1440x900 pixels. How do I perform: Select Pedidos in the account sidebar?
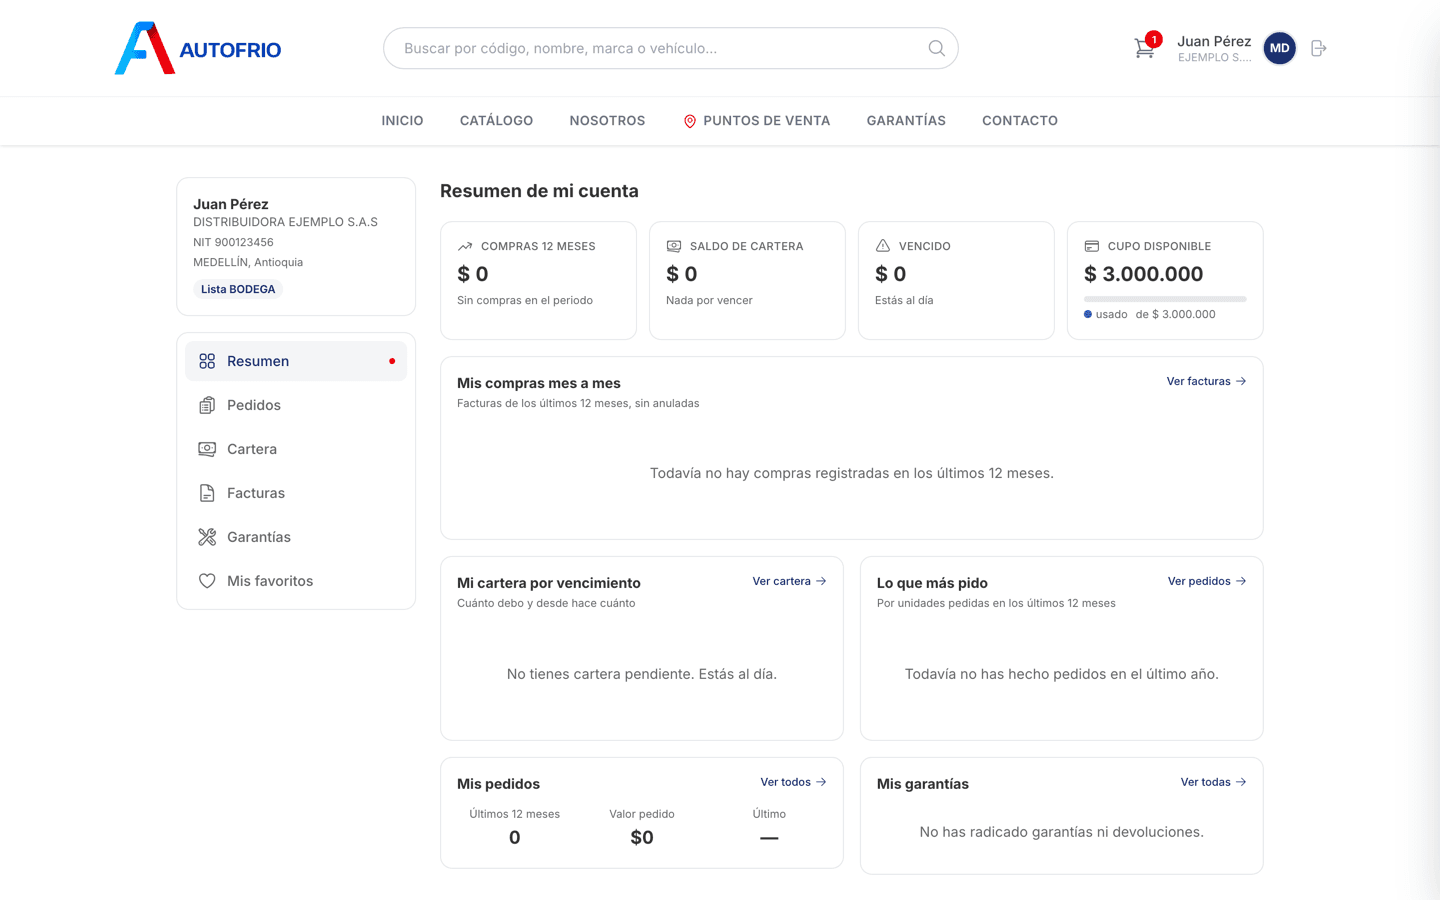click(x=296, y=405)
